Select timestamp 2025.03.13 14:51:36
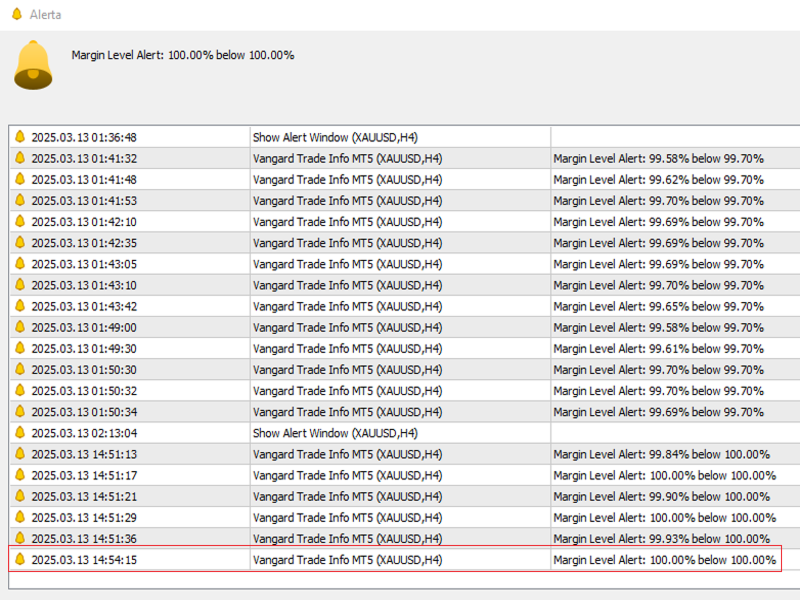Viewport: 800px width, 600px height. 84,539
